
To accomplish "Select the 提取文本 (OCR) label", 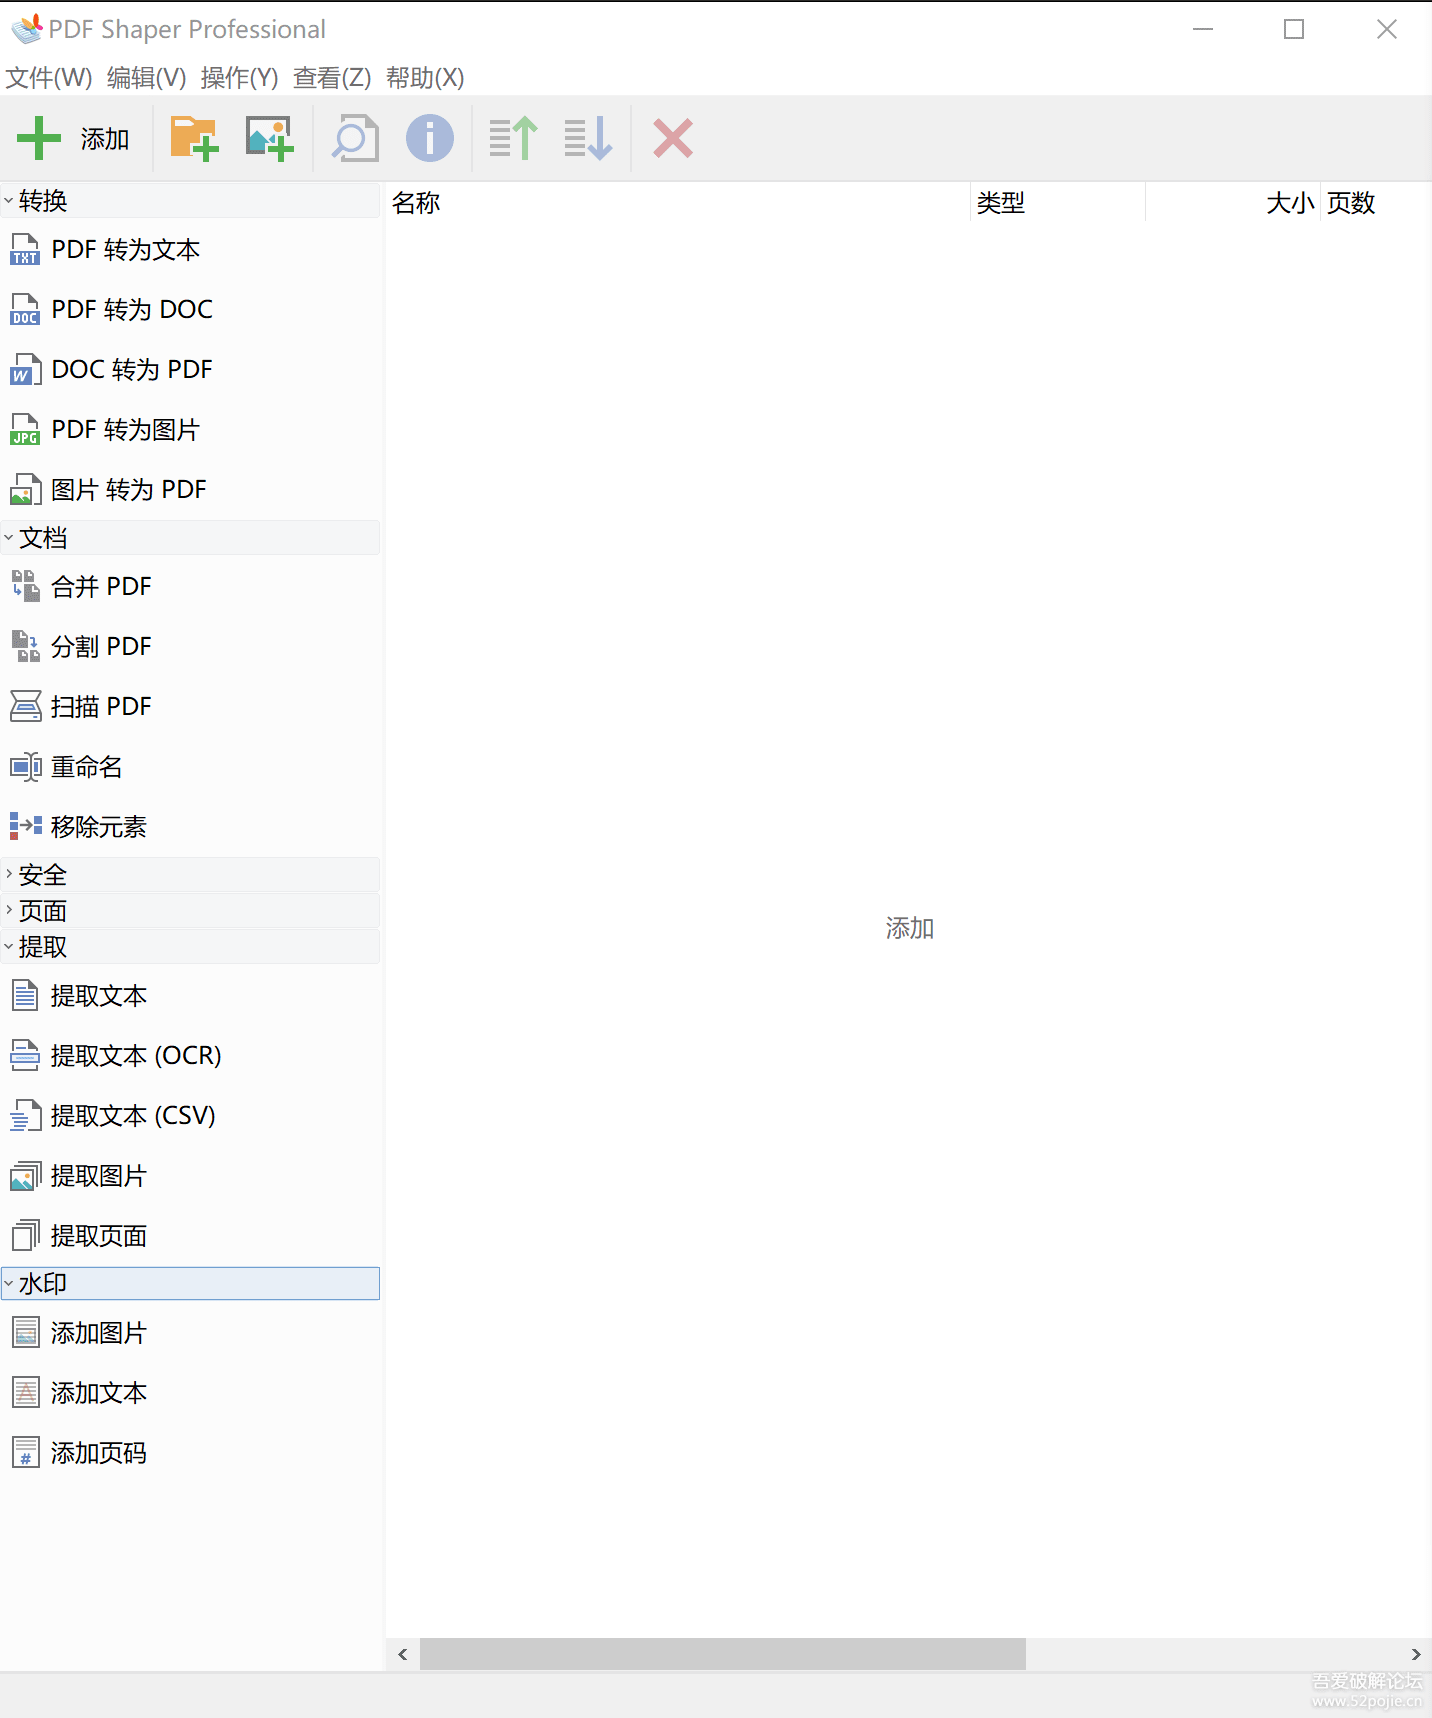I will click(136, 1055).
